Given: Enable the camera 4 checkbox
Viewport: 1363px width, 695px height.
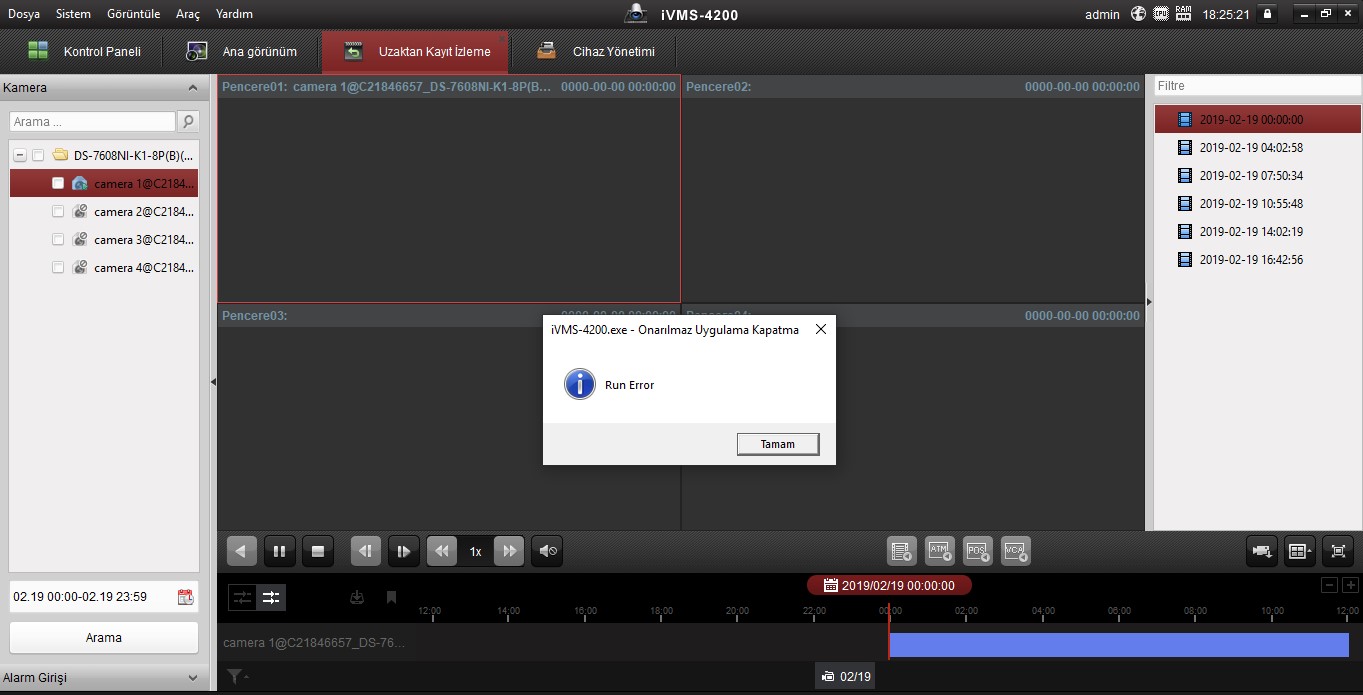Looking at the screenshot, I should (x=58, y=268).
